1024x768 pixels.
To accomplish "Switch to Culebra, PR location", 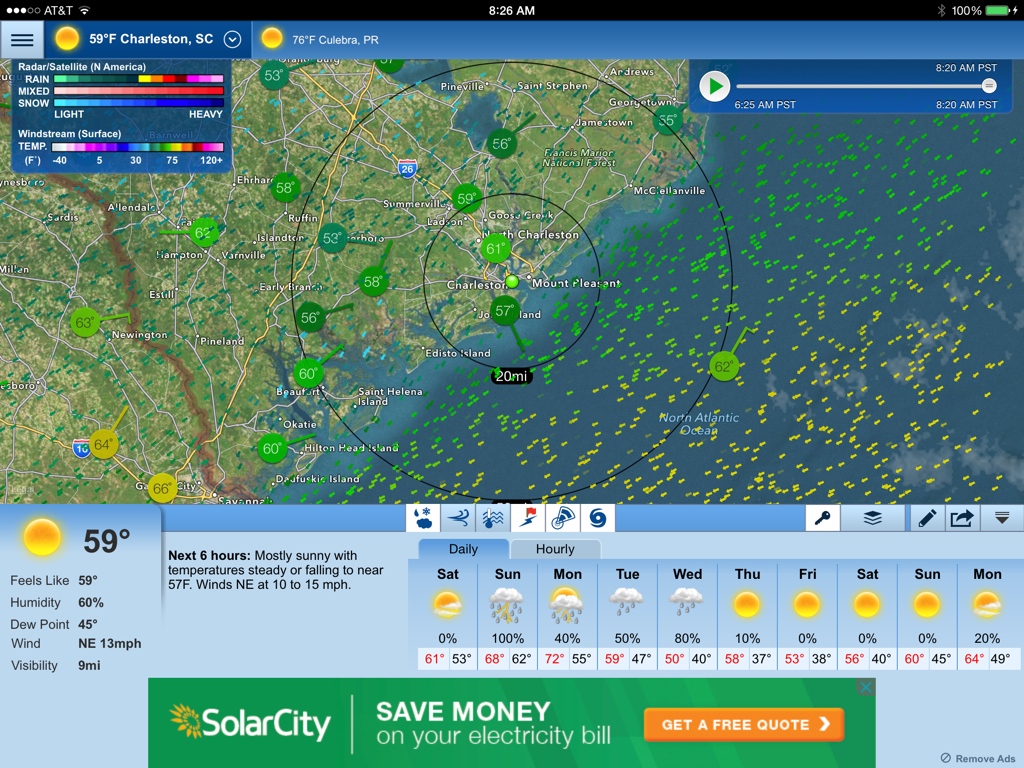I will point(322,40).
